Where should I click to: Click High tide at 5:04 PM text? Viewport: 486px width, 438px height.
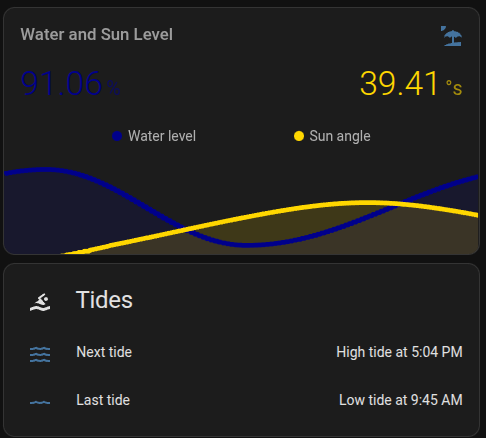click(x=399, y=352)
